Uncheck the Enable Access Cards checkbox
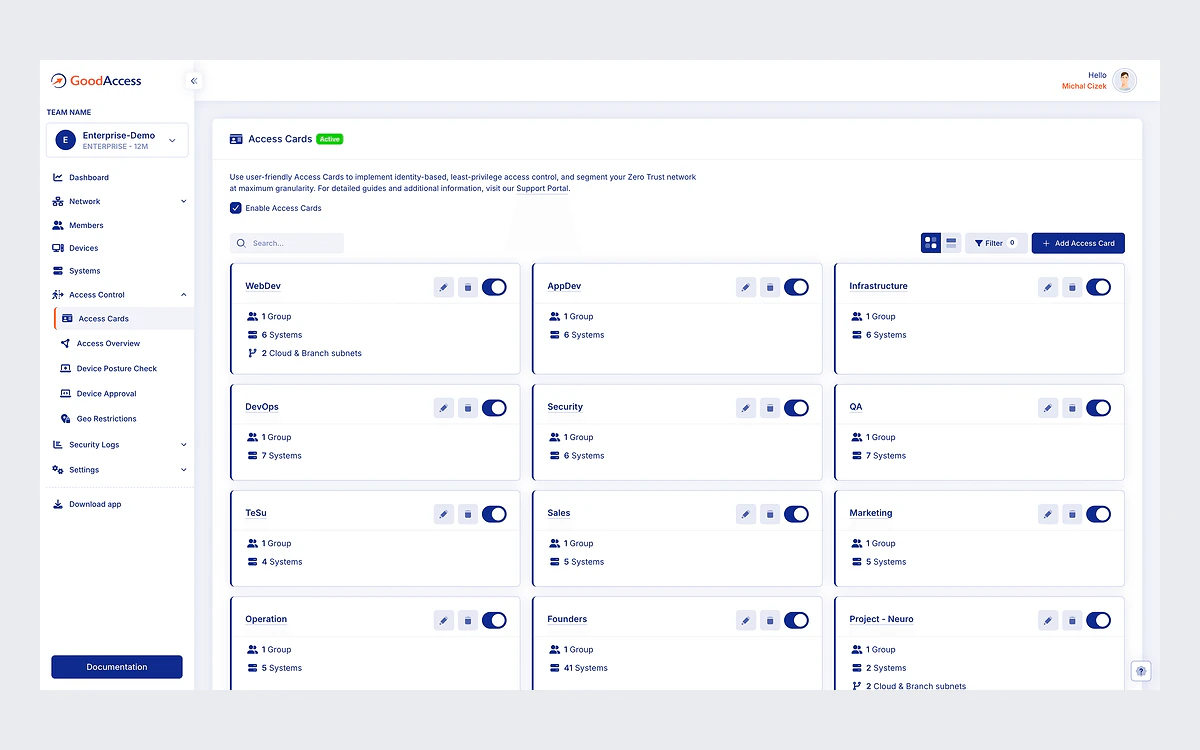The image size is (1200, 750). coord(236,208)
